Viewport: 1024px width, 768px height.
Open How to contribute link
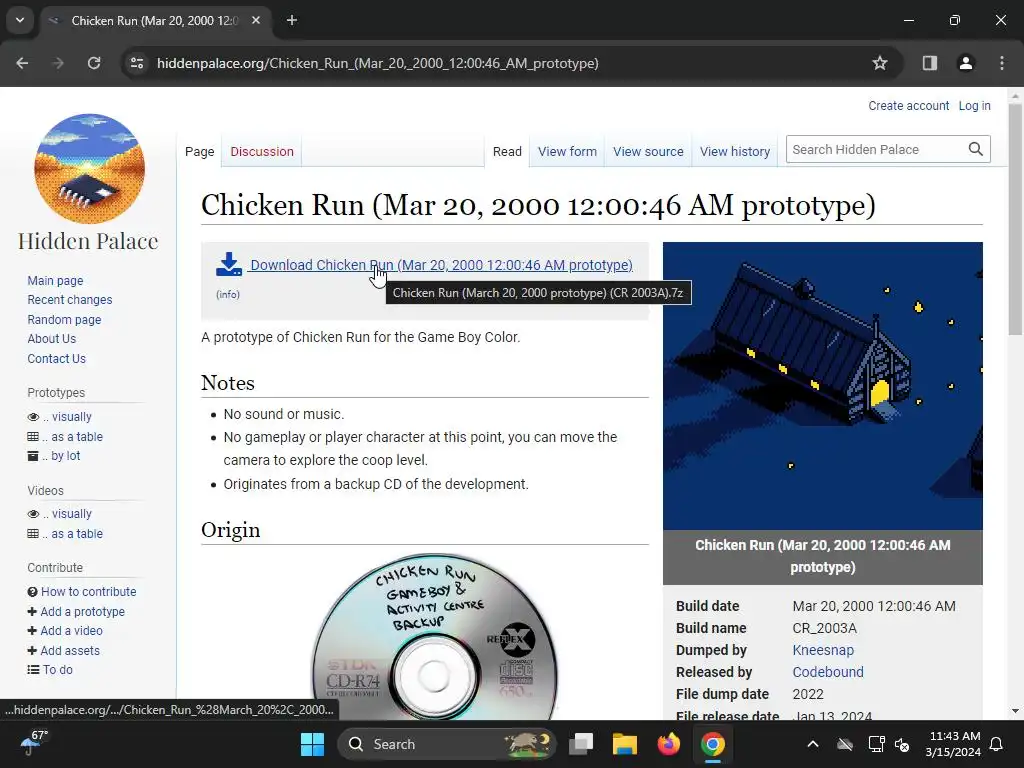(x=89, y=592)
